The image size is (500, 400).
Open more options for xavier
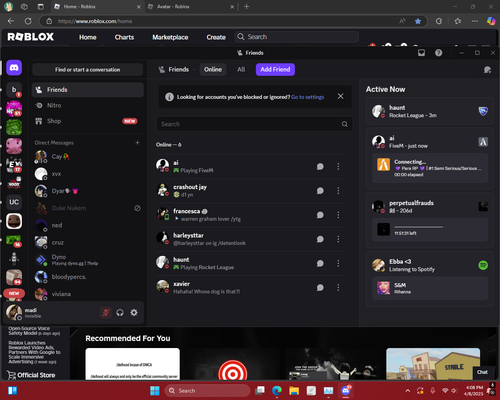coord(338,287)
